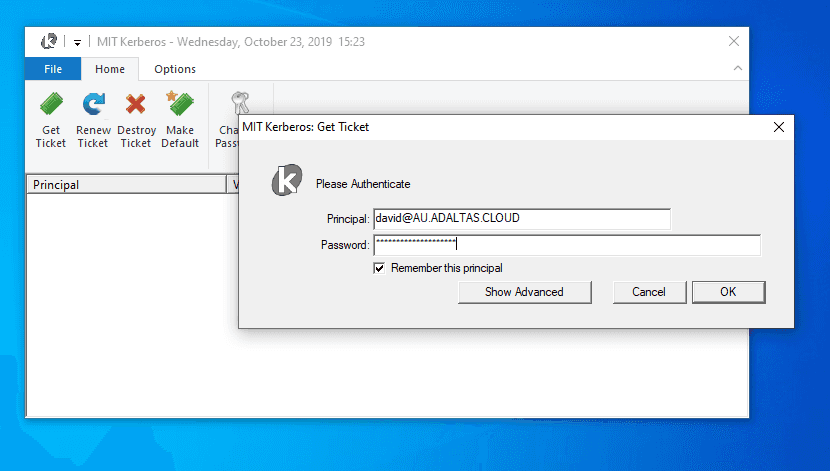This screenshot has height=471, width=830.
Task: Click in the Principal input field
Action: (x=522, y=219)
